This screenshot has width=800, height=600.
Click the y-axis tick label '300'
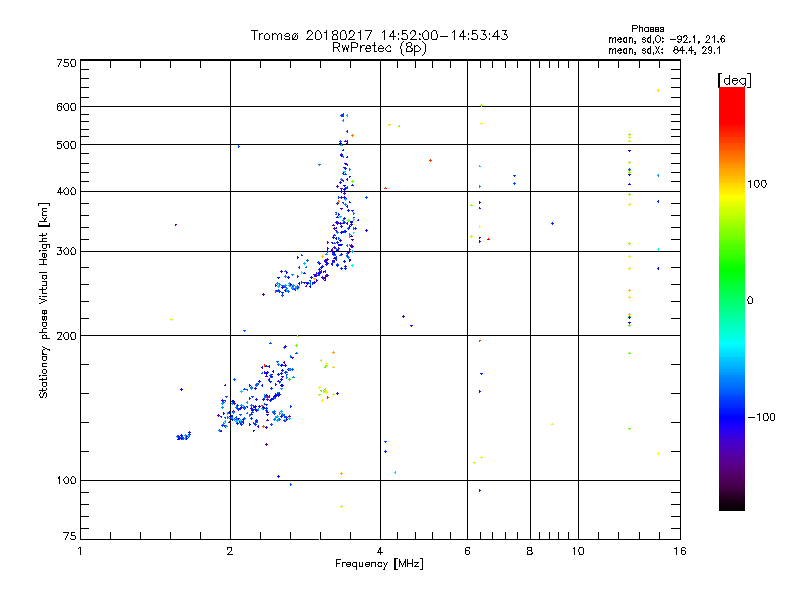click(x=66, y=252)
